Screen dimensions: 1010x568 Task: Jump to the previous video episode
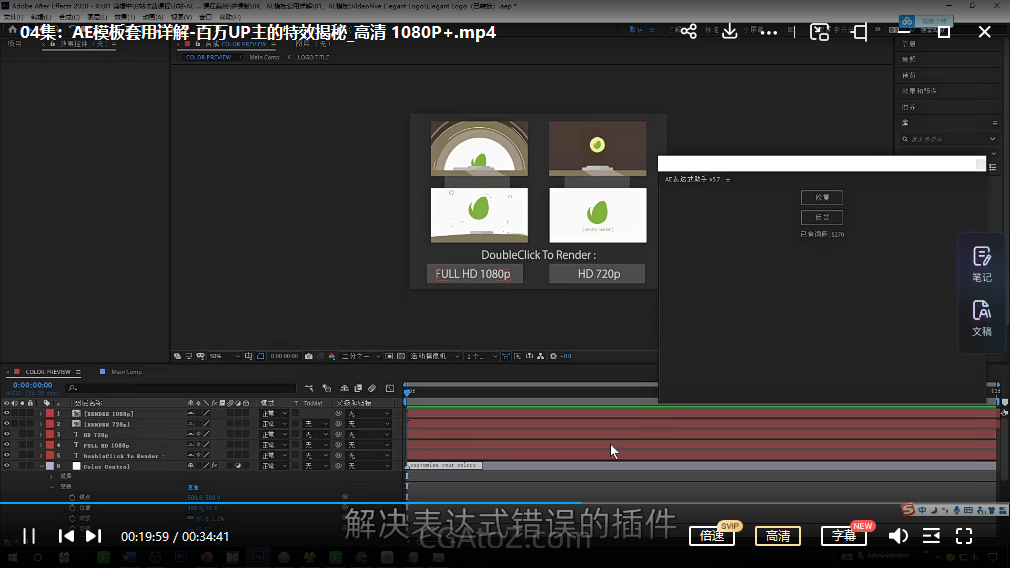click(x=66, y=536)
